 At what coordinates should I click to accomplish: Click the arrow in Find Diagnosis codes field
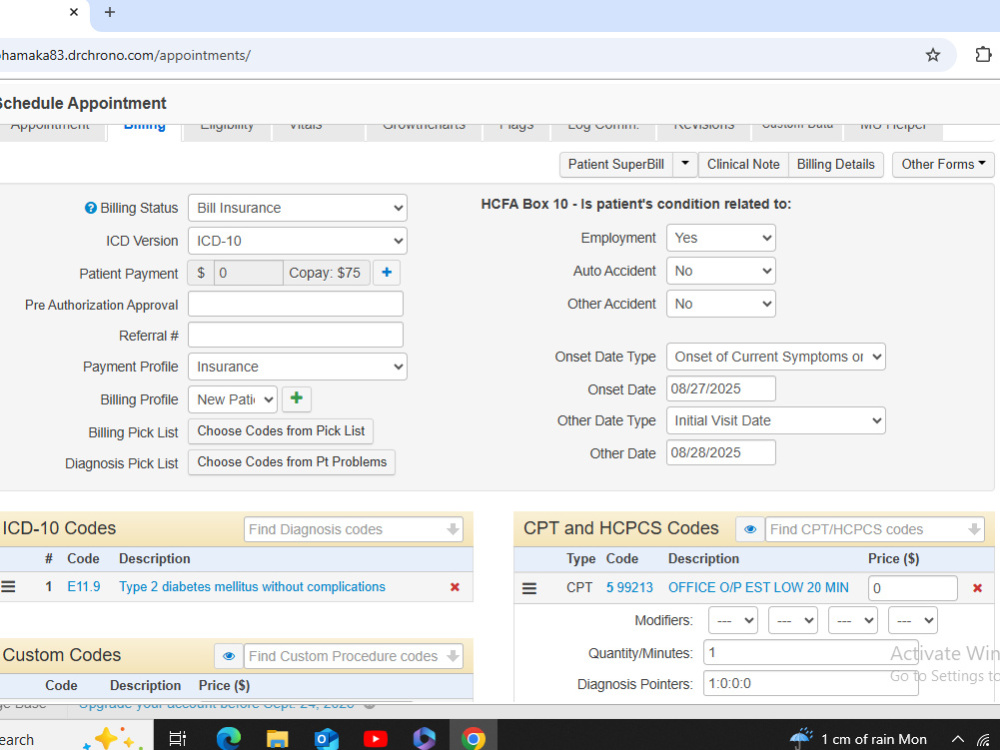pos(453,529)
